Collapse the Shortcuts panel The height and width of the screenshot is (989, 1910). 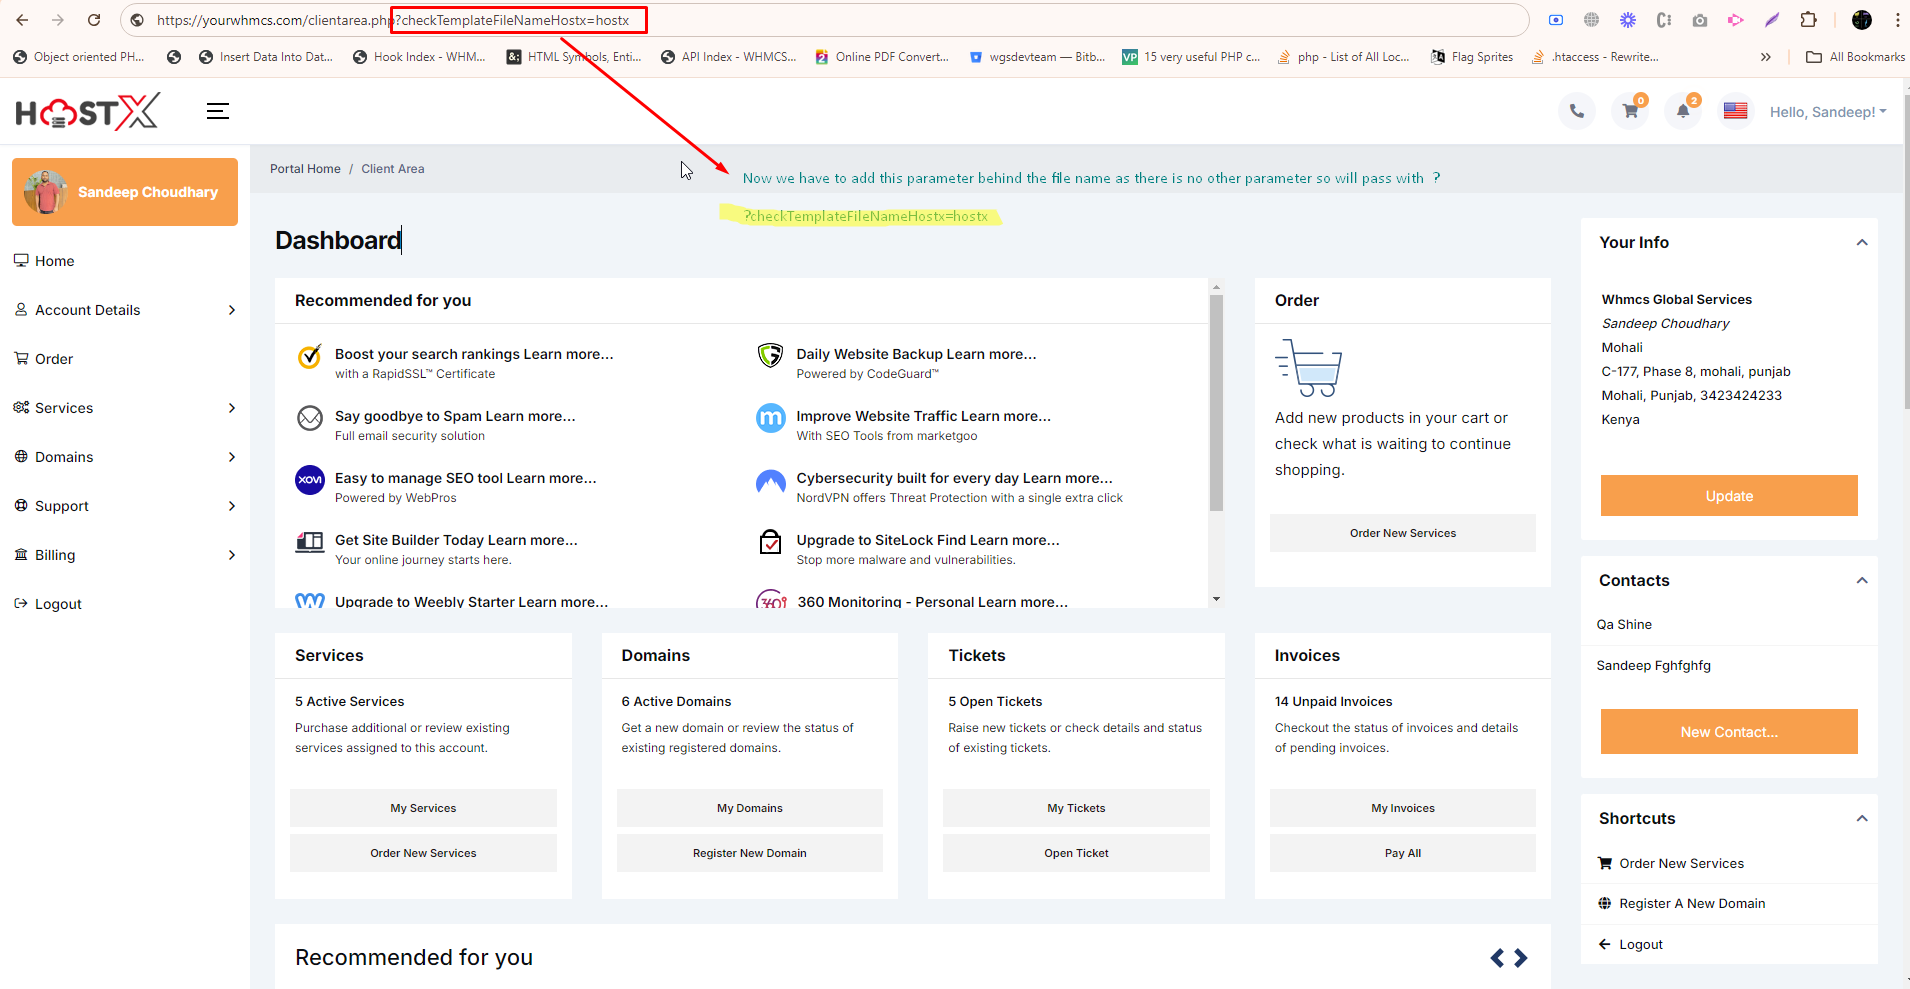pos(1862,819)
